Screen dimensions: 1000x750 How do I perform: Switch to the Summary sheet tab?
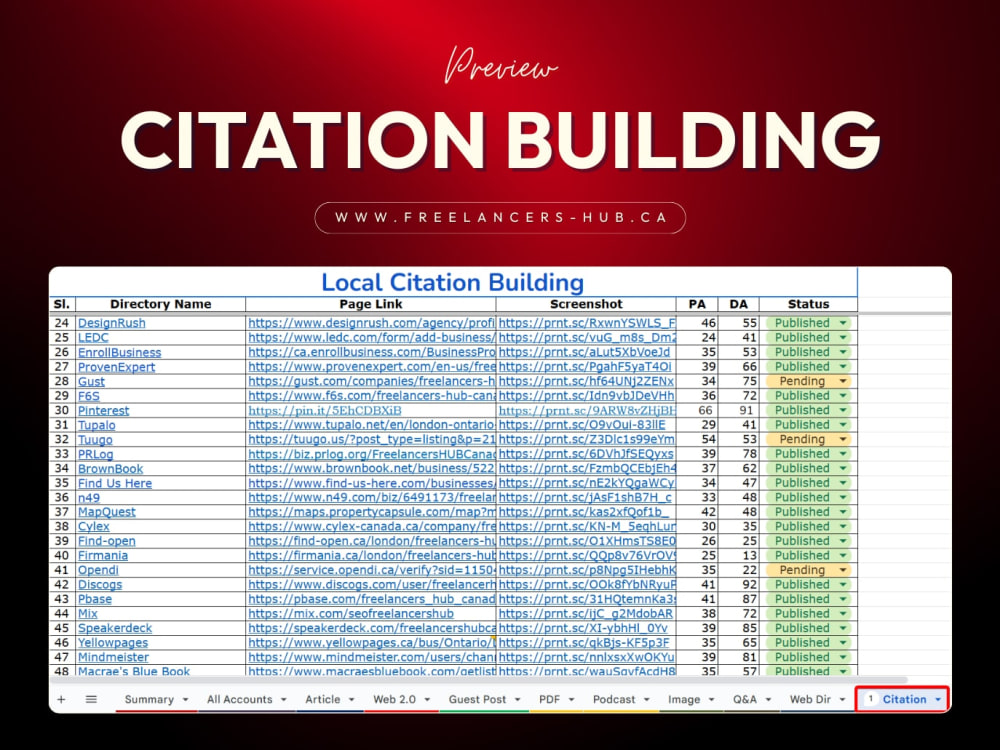pyautogui.click(x=149, y=700)
